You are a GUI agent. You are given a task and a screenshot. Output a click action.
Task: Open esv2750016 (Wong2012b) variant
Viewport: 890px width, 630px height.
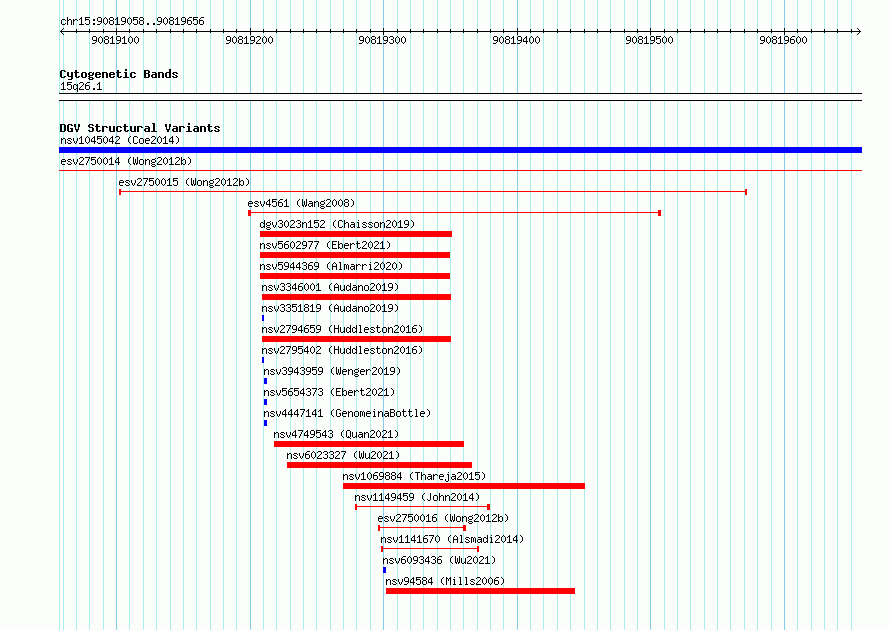click(443, 518)
